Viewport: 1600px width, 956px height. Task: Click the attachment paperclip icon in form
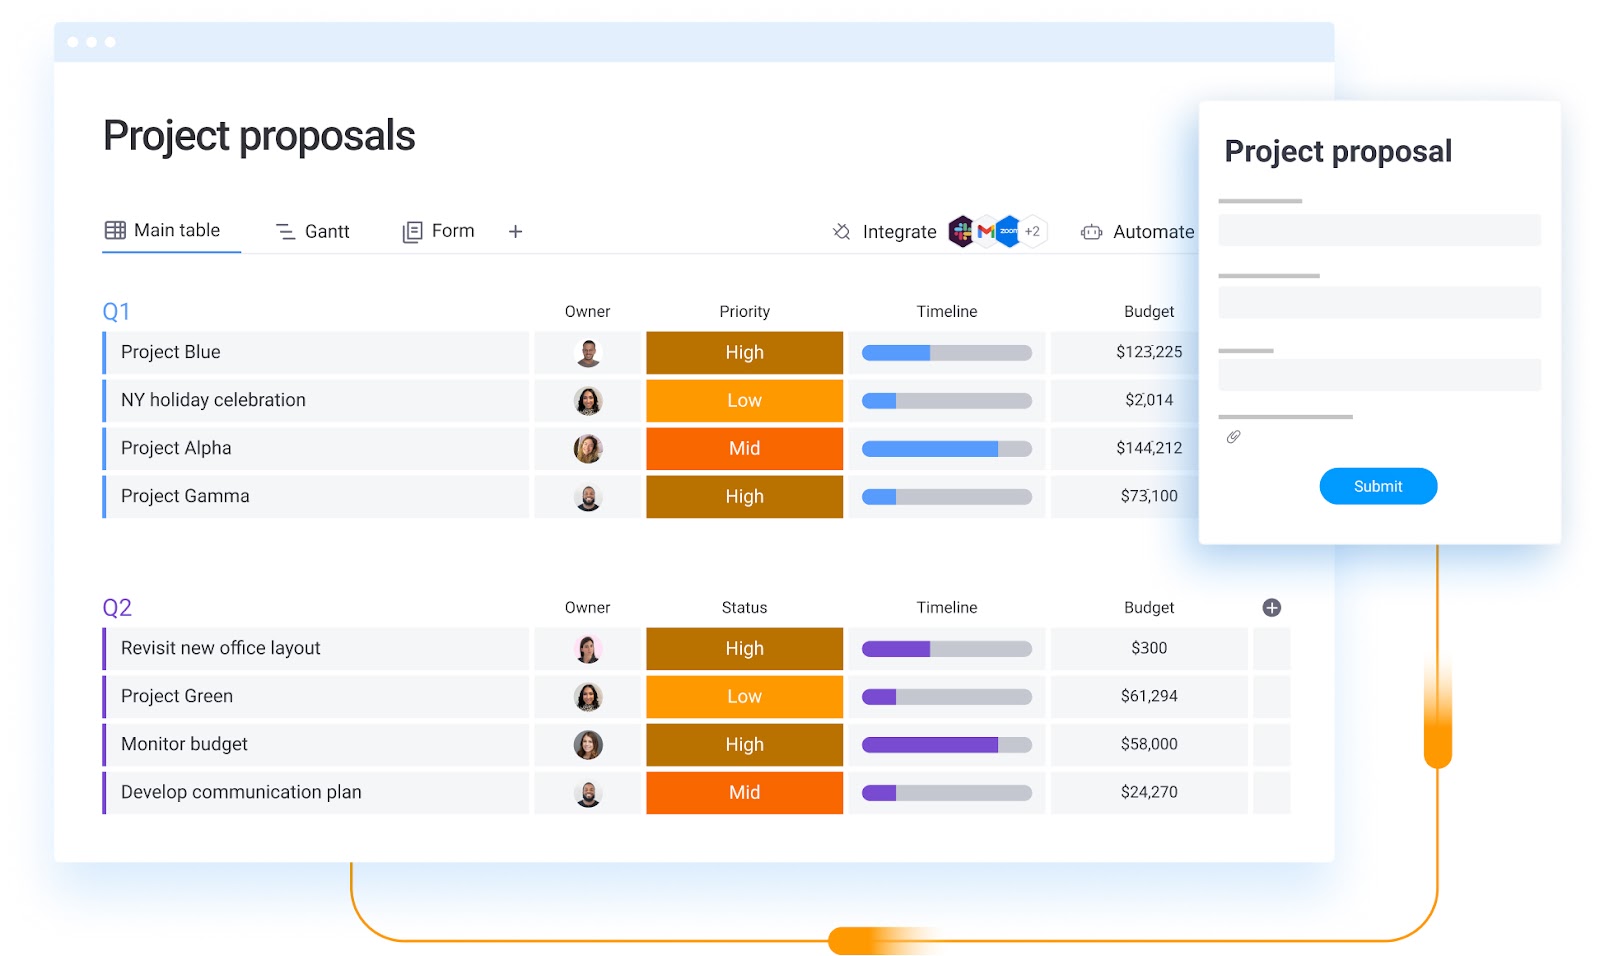[1233, 437]
